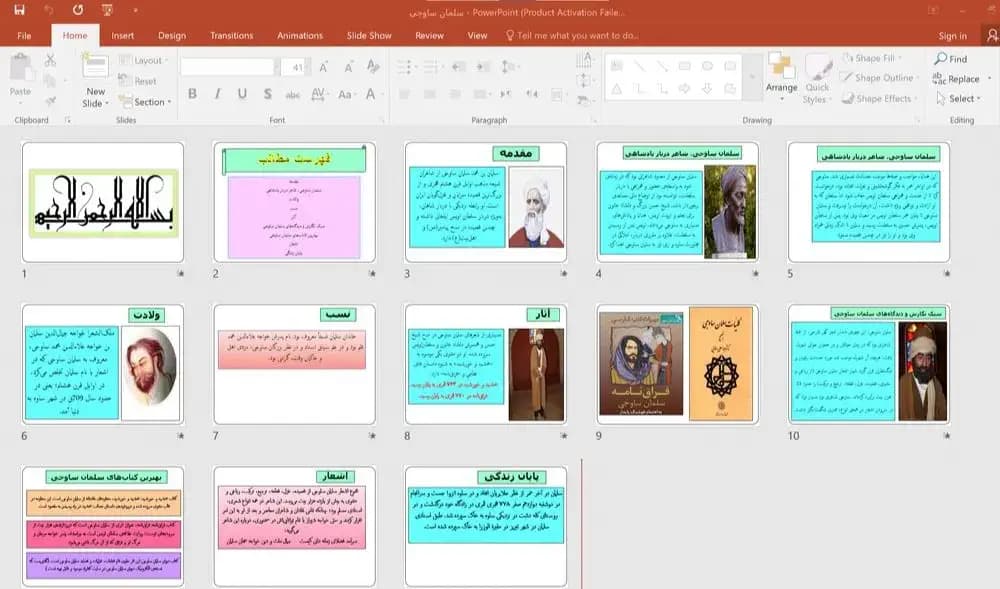Click the Paste clipboard icon
Image resolution: width=1000 pixels, height=589 pixels.
(x=20, y=67)
